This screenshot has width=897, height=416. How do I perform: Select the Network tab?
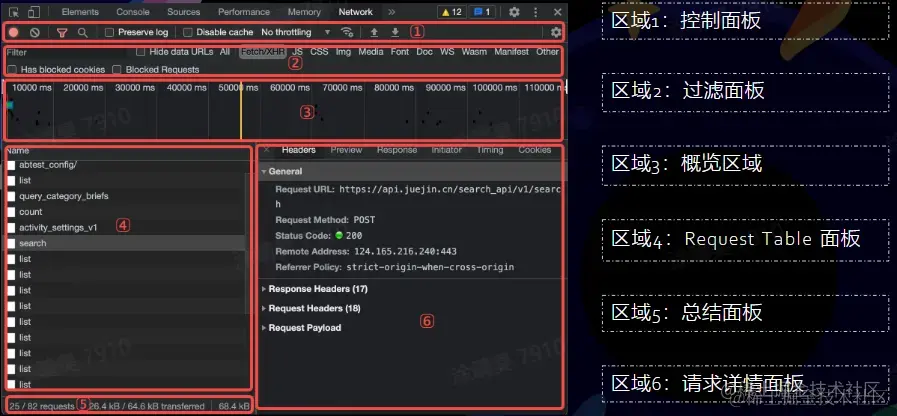point(355,11)
